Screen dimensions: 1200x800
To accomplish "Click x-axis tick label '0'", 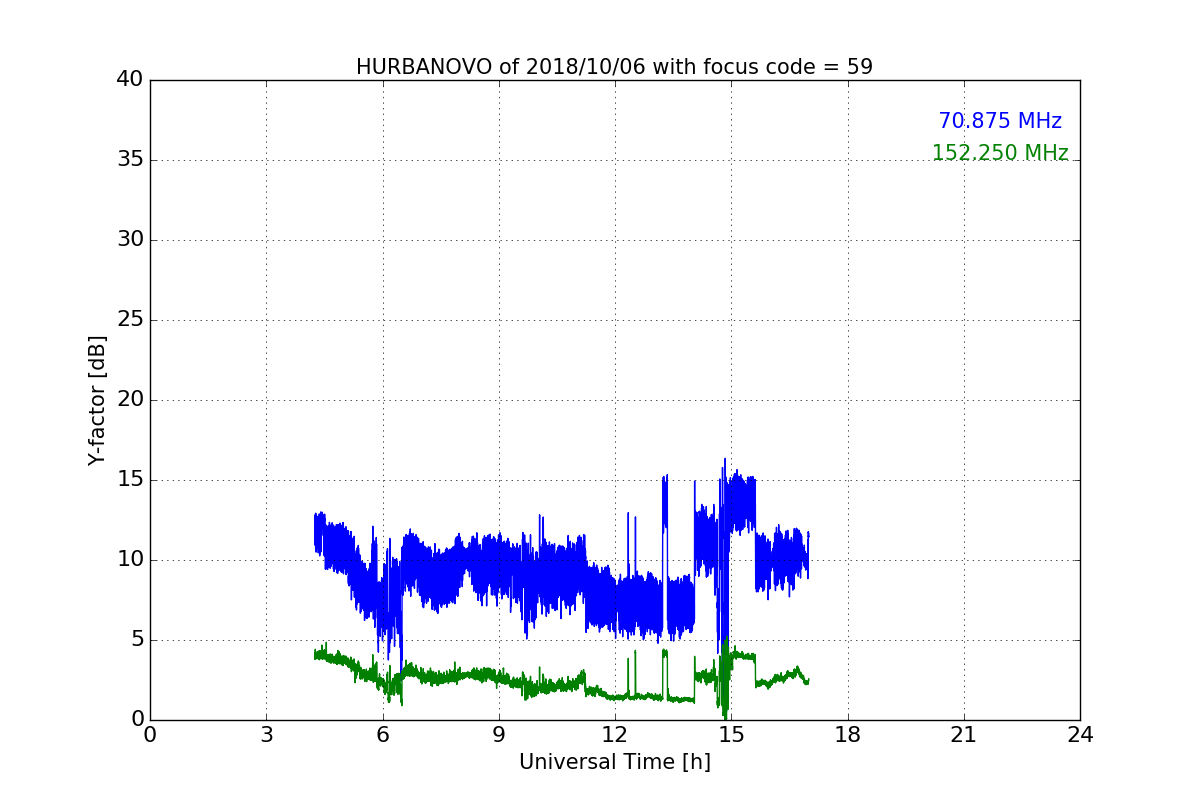I will (150, 735).
